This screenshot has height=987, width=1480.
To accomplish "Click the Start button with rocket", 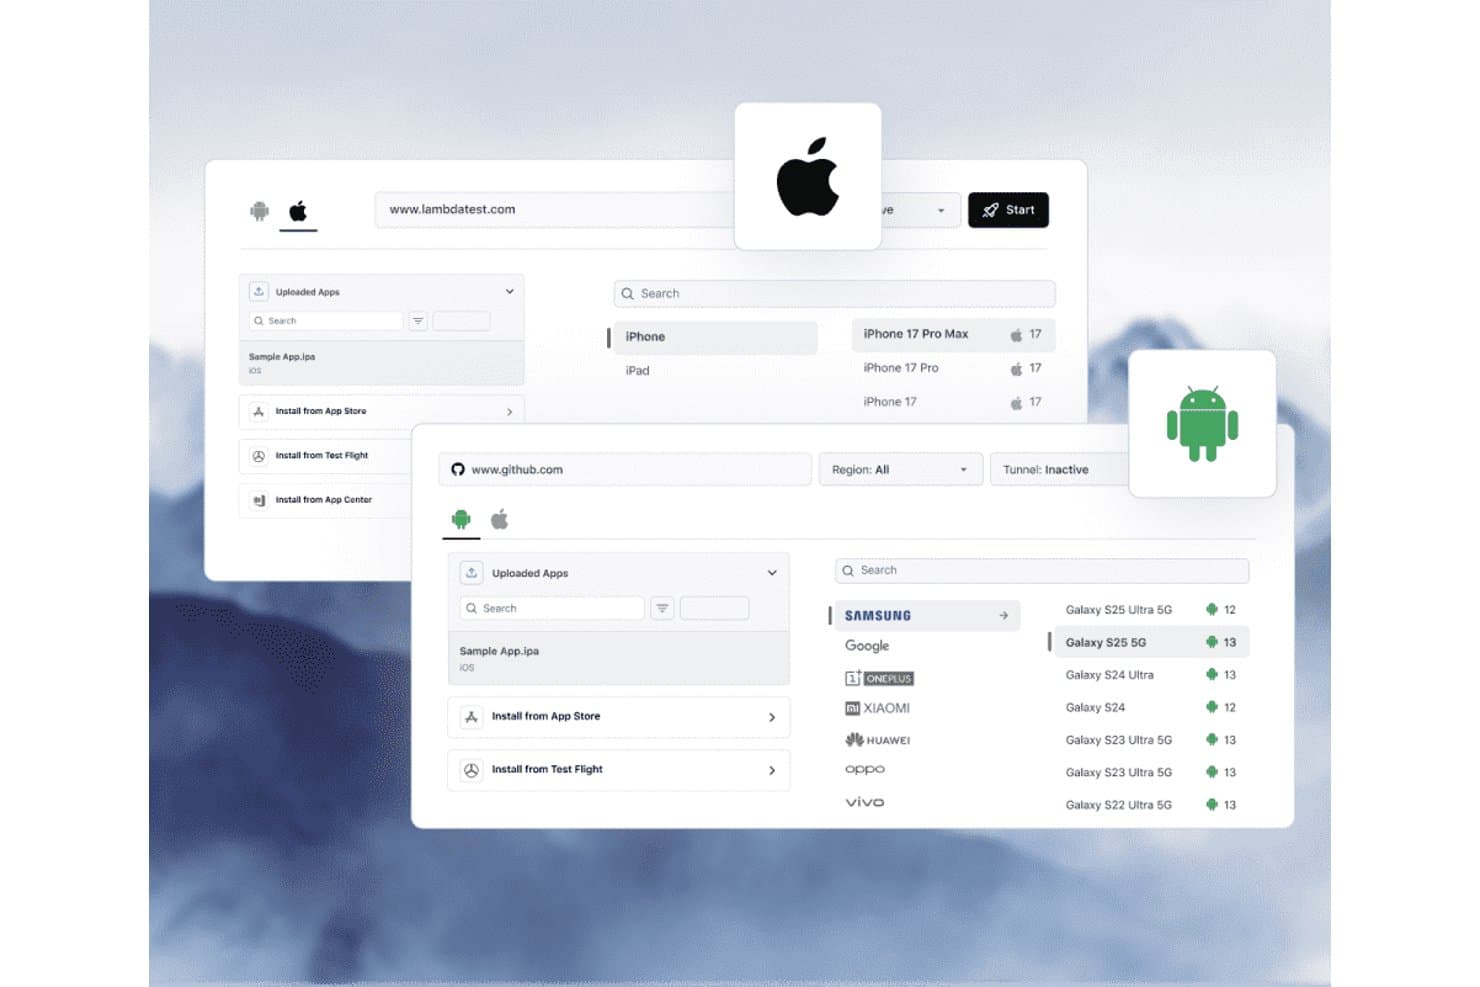I will (x=1008, y=210).
